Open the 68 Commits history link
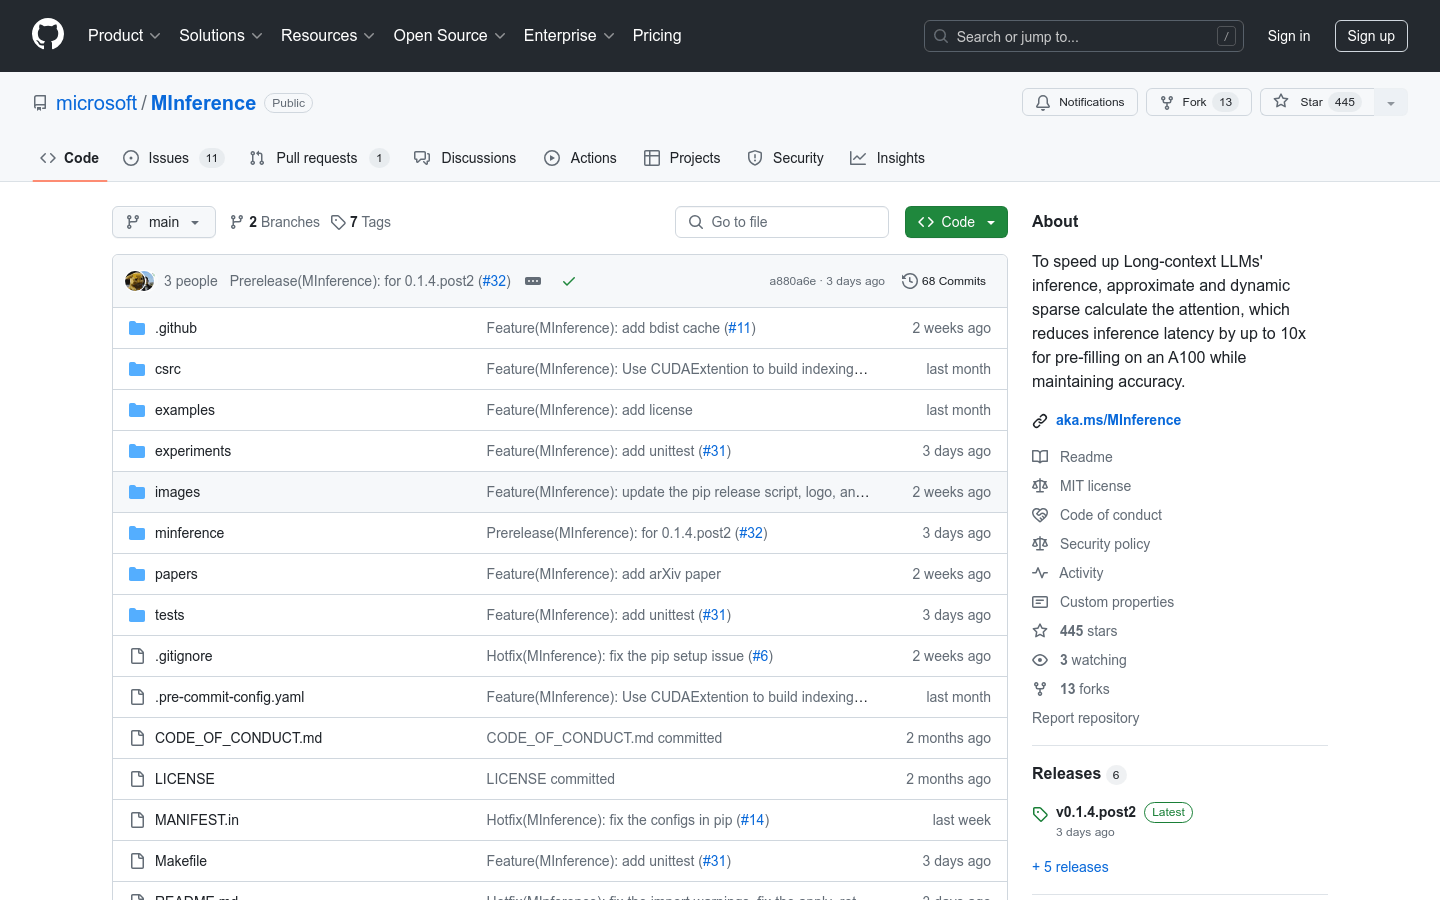This screenshot has height=900, width=1440. [x=944, y=281]
